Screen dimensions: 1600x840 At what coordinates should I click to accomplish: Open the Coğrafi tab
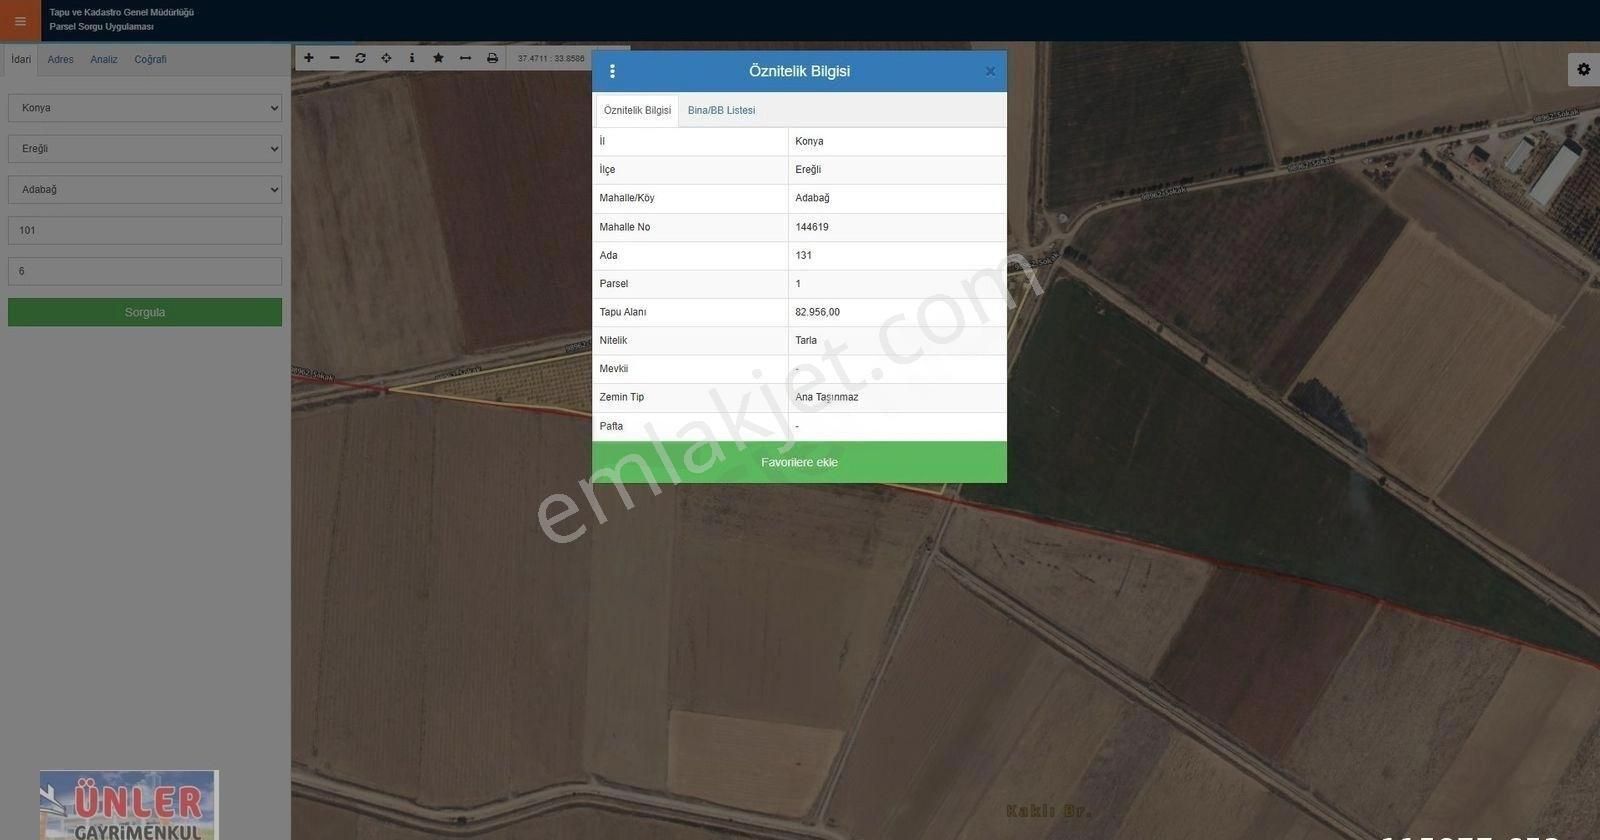(x=150, y=60)
